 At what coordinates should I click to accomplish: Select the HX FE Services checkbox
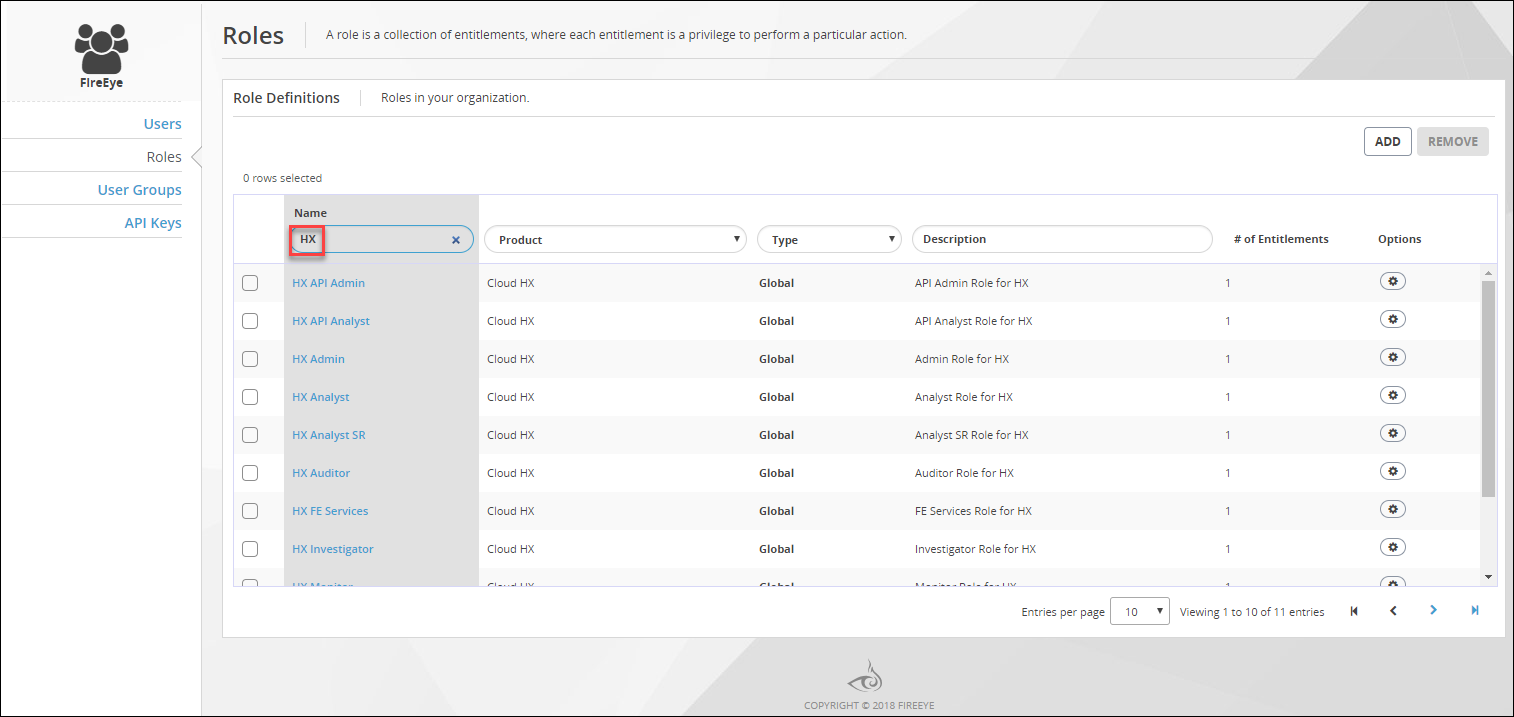[250, 511]
